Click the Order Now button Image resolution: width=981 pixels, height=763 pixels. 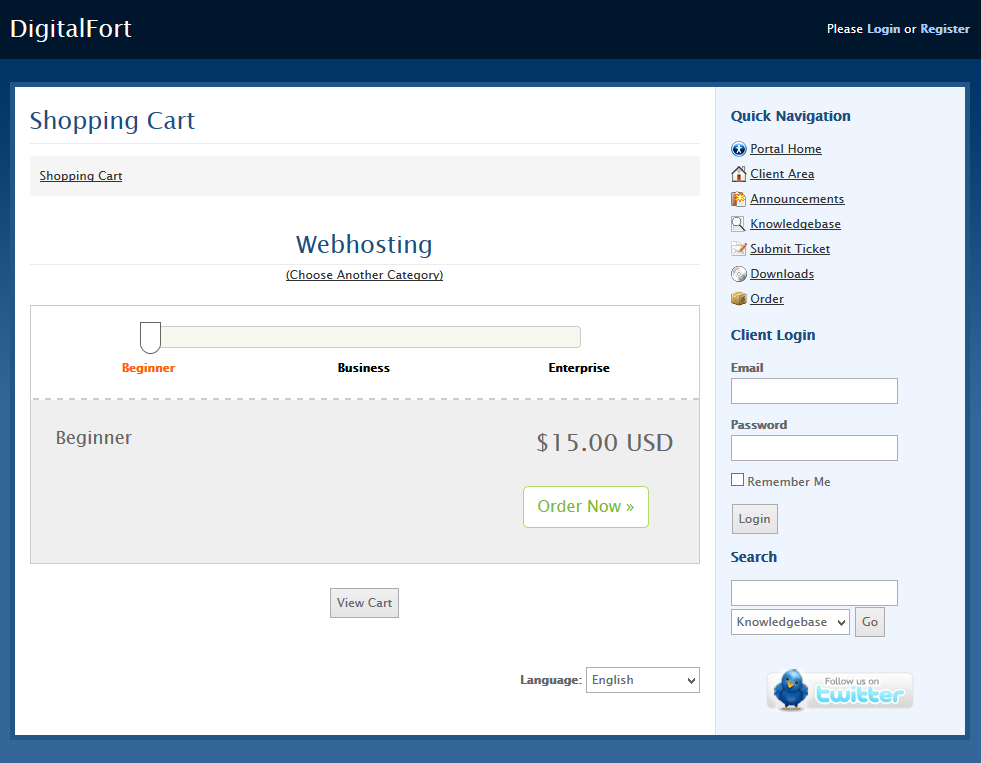pyautogui.click(x=586, y=507)
